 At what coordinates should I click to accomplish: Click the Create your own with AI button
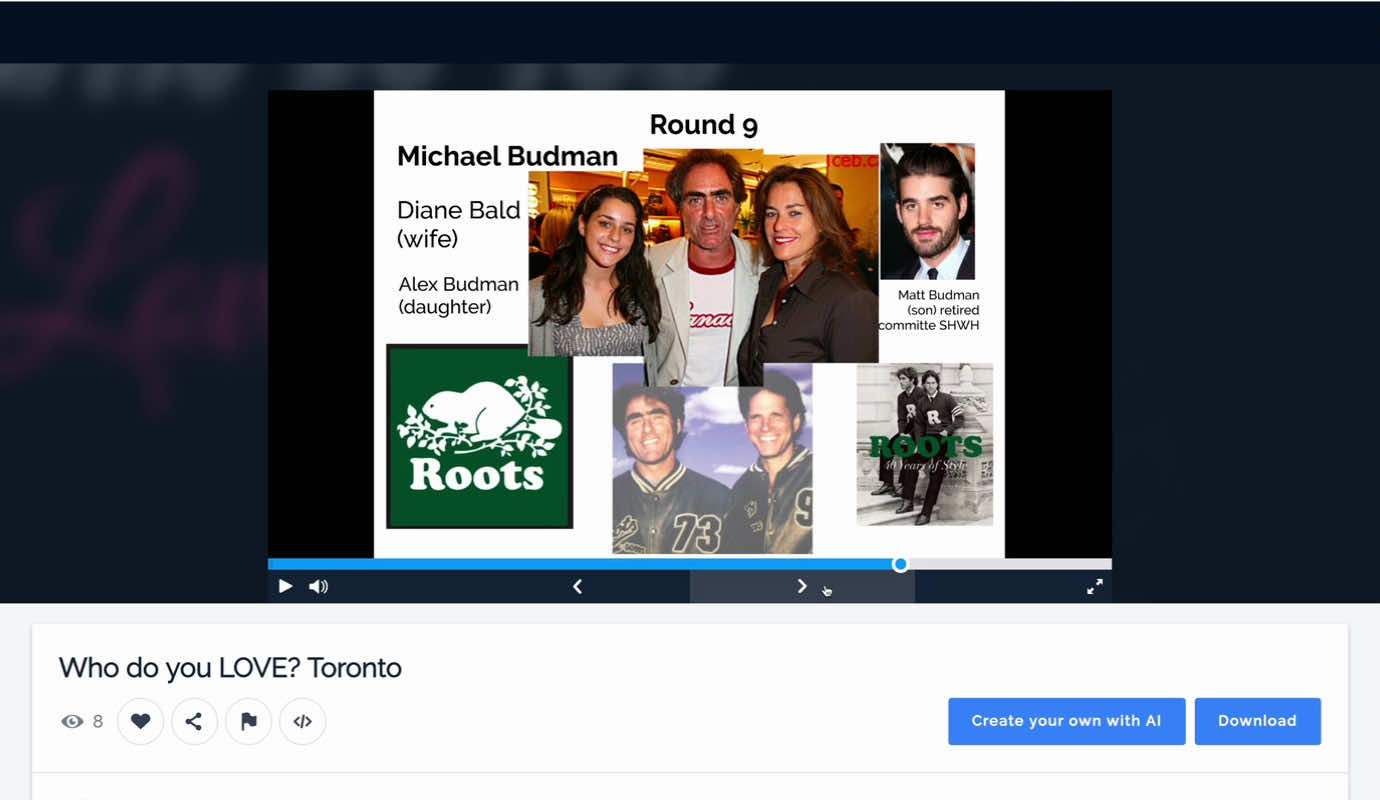click(1066, 721)
